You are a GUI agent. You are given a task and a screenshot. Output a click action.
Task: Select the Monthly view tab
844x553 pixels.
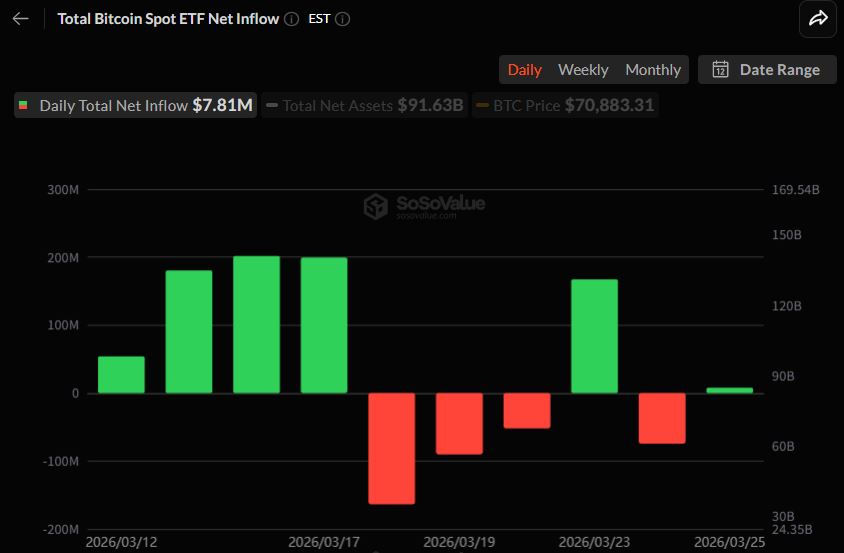pyautogui.click(x=653, y=69)
